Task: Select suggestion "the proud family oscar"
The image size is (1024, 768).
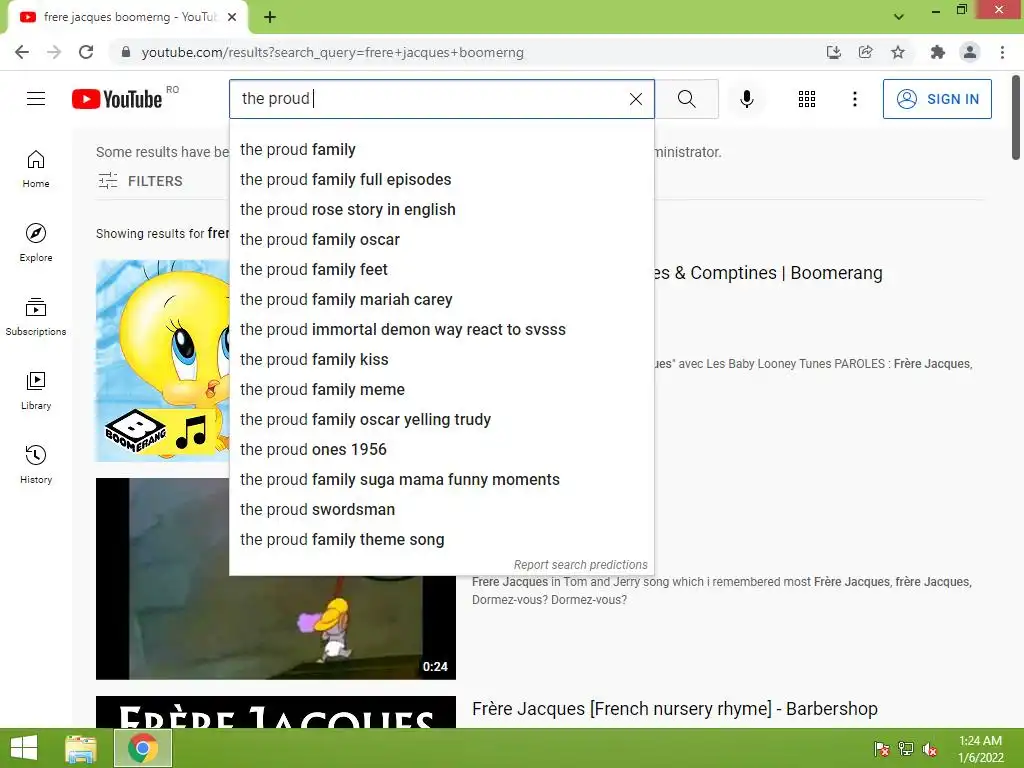Action: (441, 240)
